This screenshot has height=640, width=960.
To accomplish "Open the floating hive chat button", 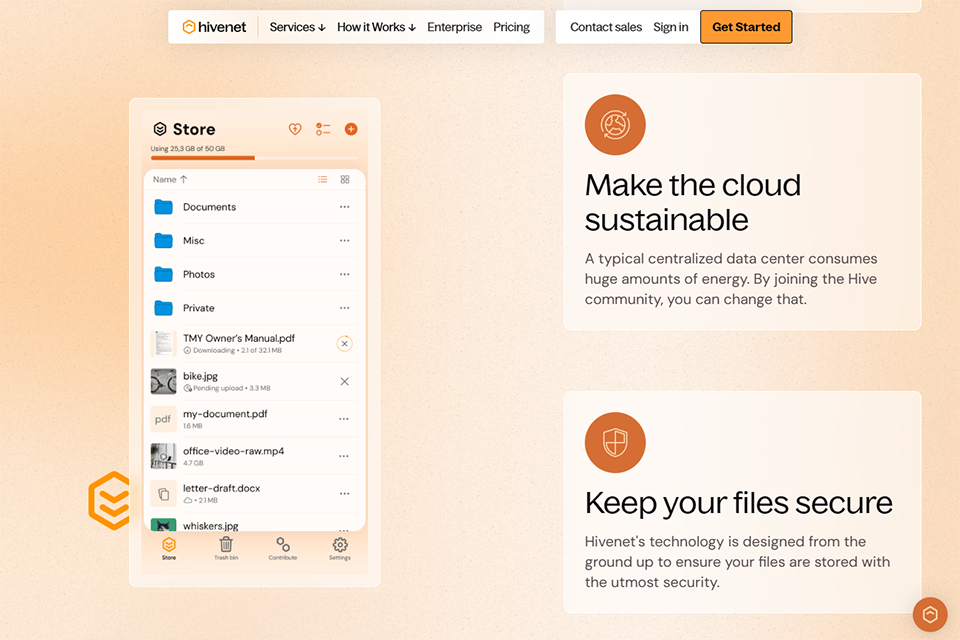I will [930, 614].
